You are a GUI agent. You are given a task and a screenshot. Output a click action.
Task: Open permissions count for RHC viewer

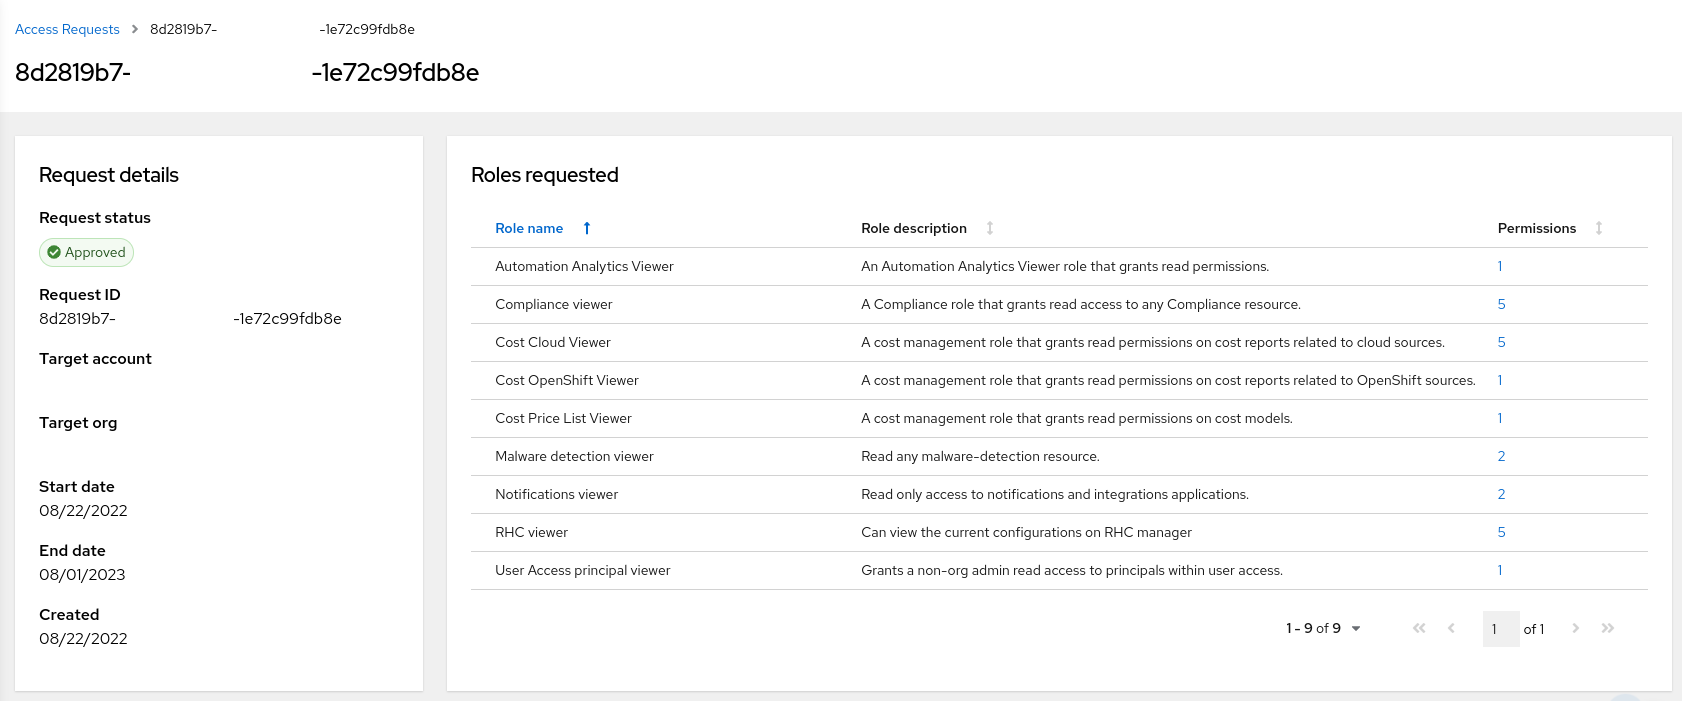1501,532
